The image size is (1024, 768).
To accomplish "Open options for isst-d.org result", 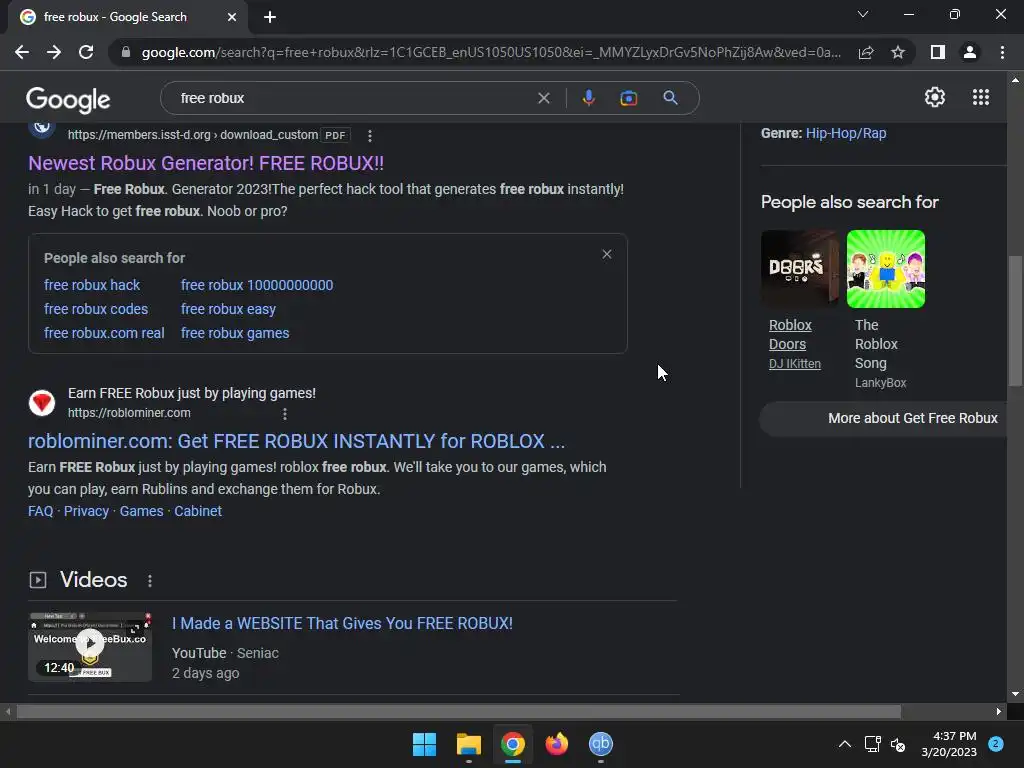I will (370, 135).
